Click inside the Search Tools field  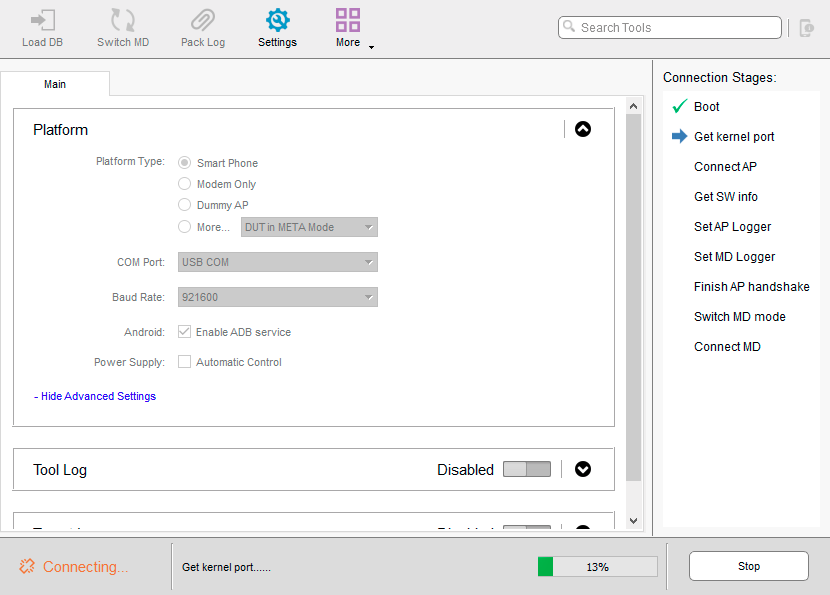click(676, 28)
